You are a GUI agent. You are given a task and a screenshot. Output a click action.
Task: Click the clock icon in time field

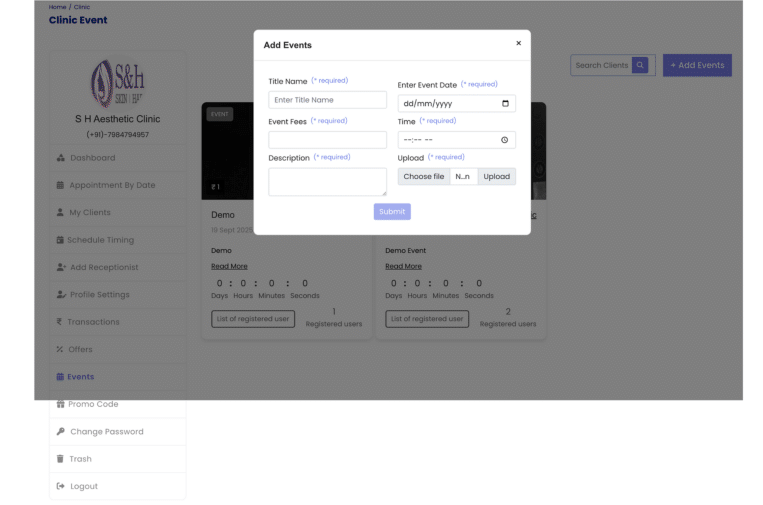(505, 140)
